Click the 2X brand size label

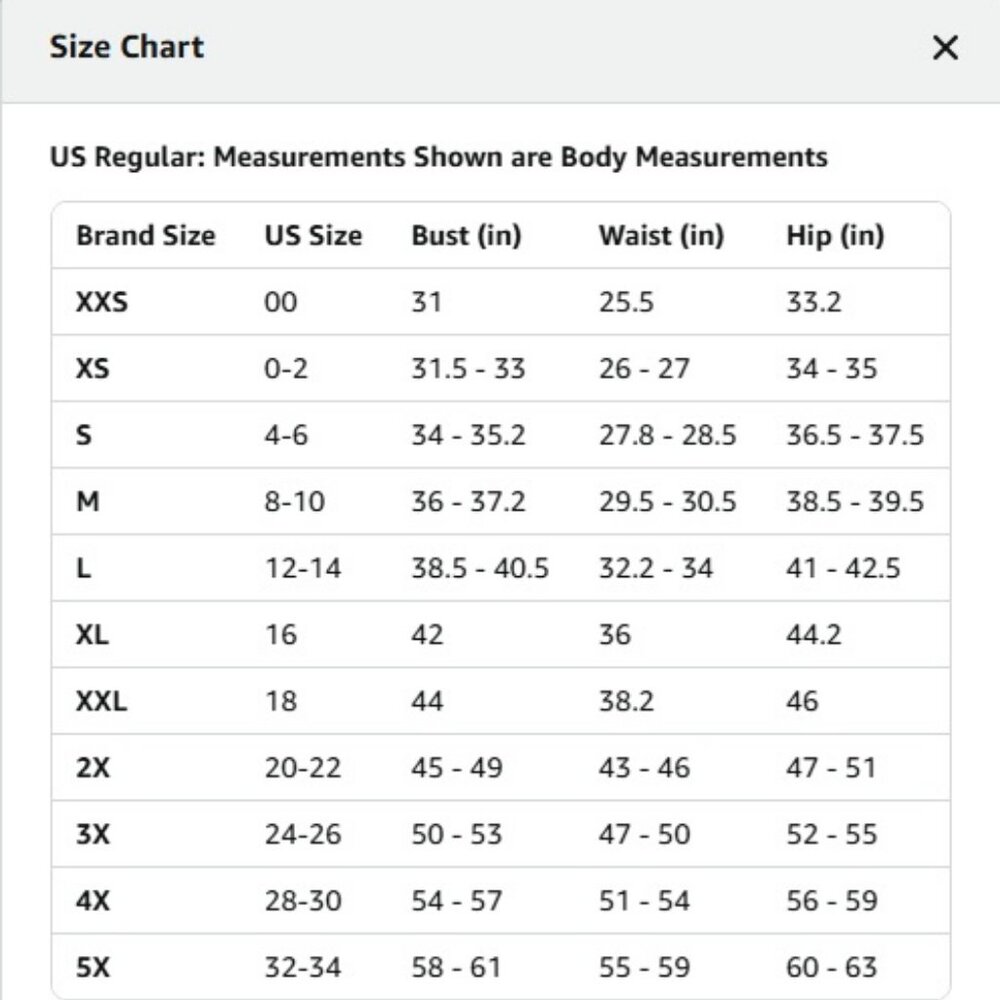pyautogui.click(x=93, y=768)
